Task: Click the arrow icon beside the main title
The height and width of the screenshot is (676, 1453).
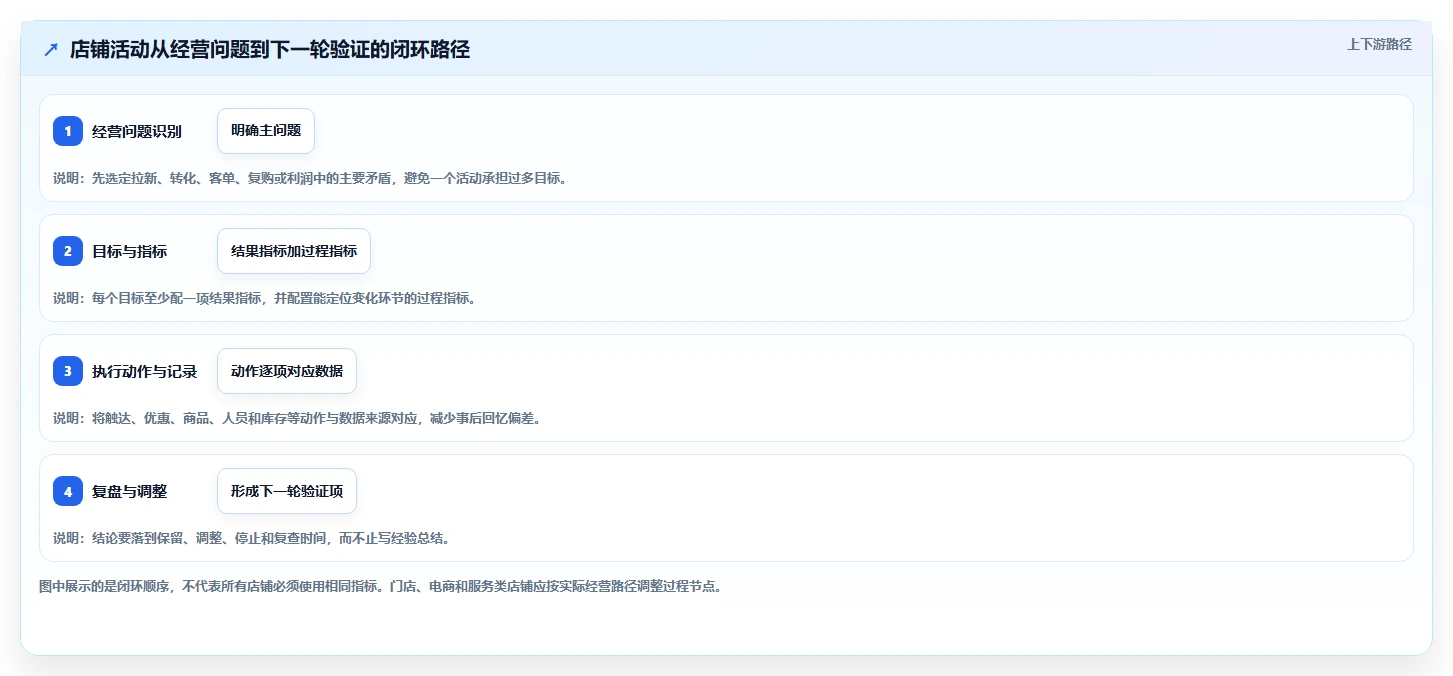Action: point(51,49)
